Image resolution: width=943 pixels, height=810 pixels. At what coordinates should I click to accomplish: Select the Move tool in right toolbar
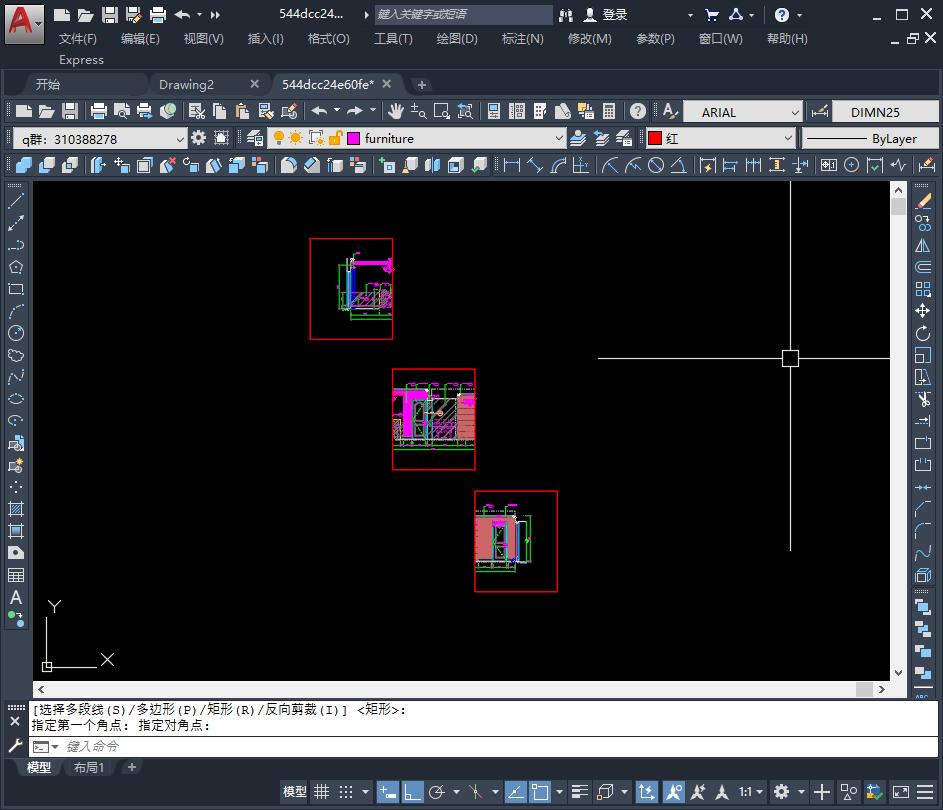point(922,312)
